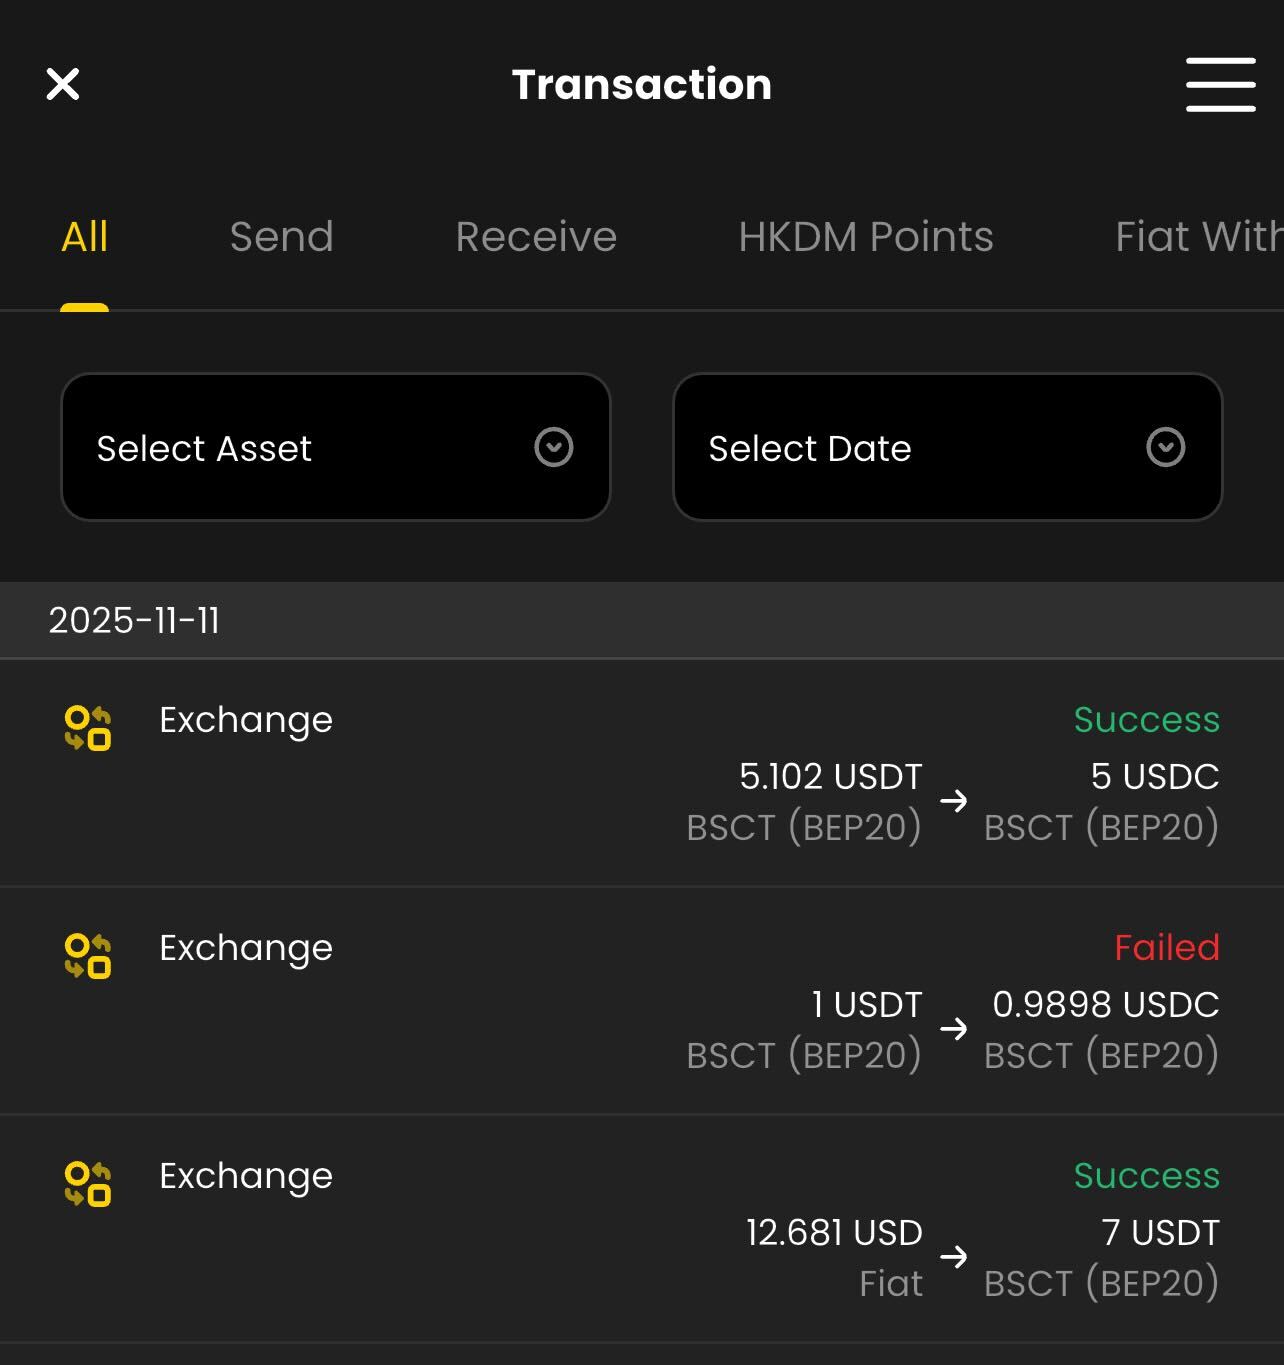Click arrow between 5.102 USDT and 5 USDC

click(954, 800)
